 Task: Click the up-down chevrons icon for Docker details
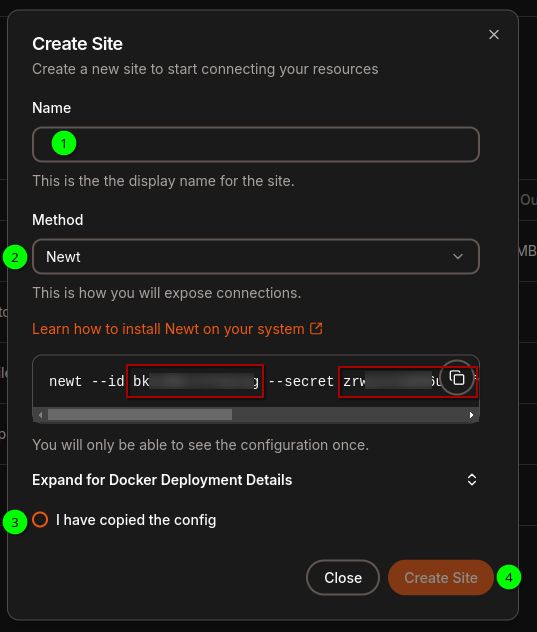click(472, 480)
